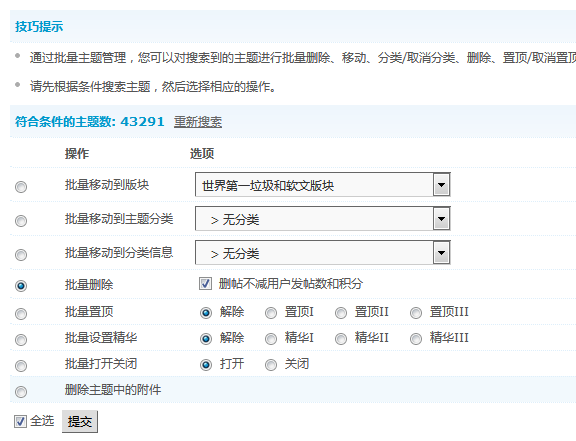This screenshot has height=441, width=576.
Task: Click the 操作 column header
Action: pos(77,153)
